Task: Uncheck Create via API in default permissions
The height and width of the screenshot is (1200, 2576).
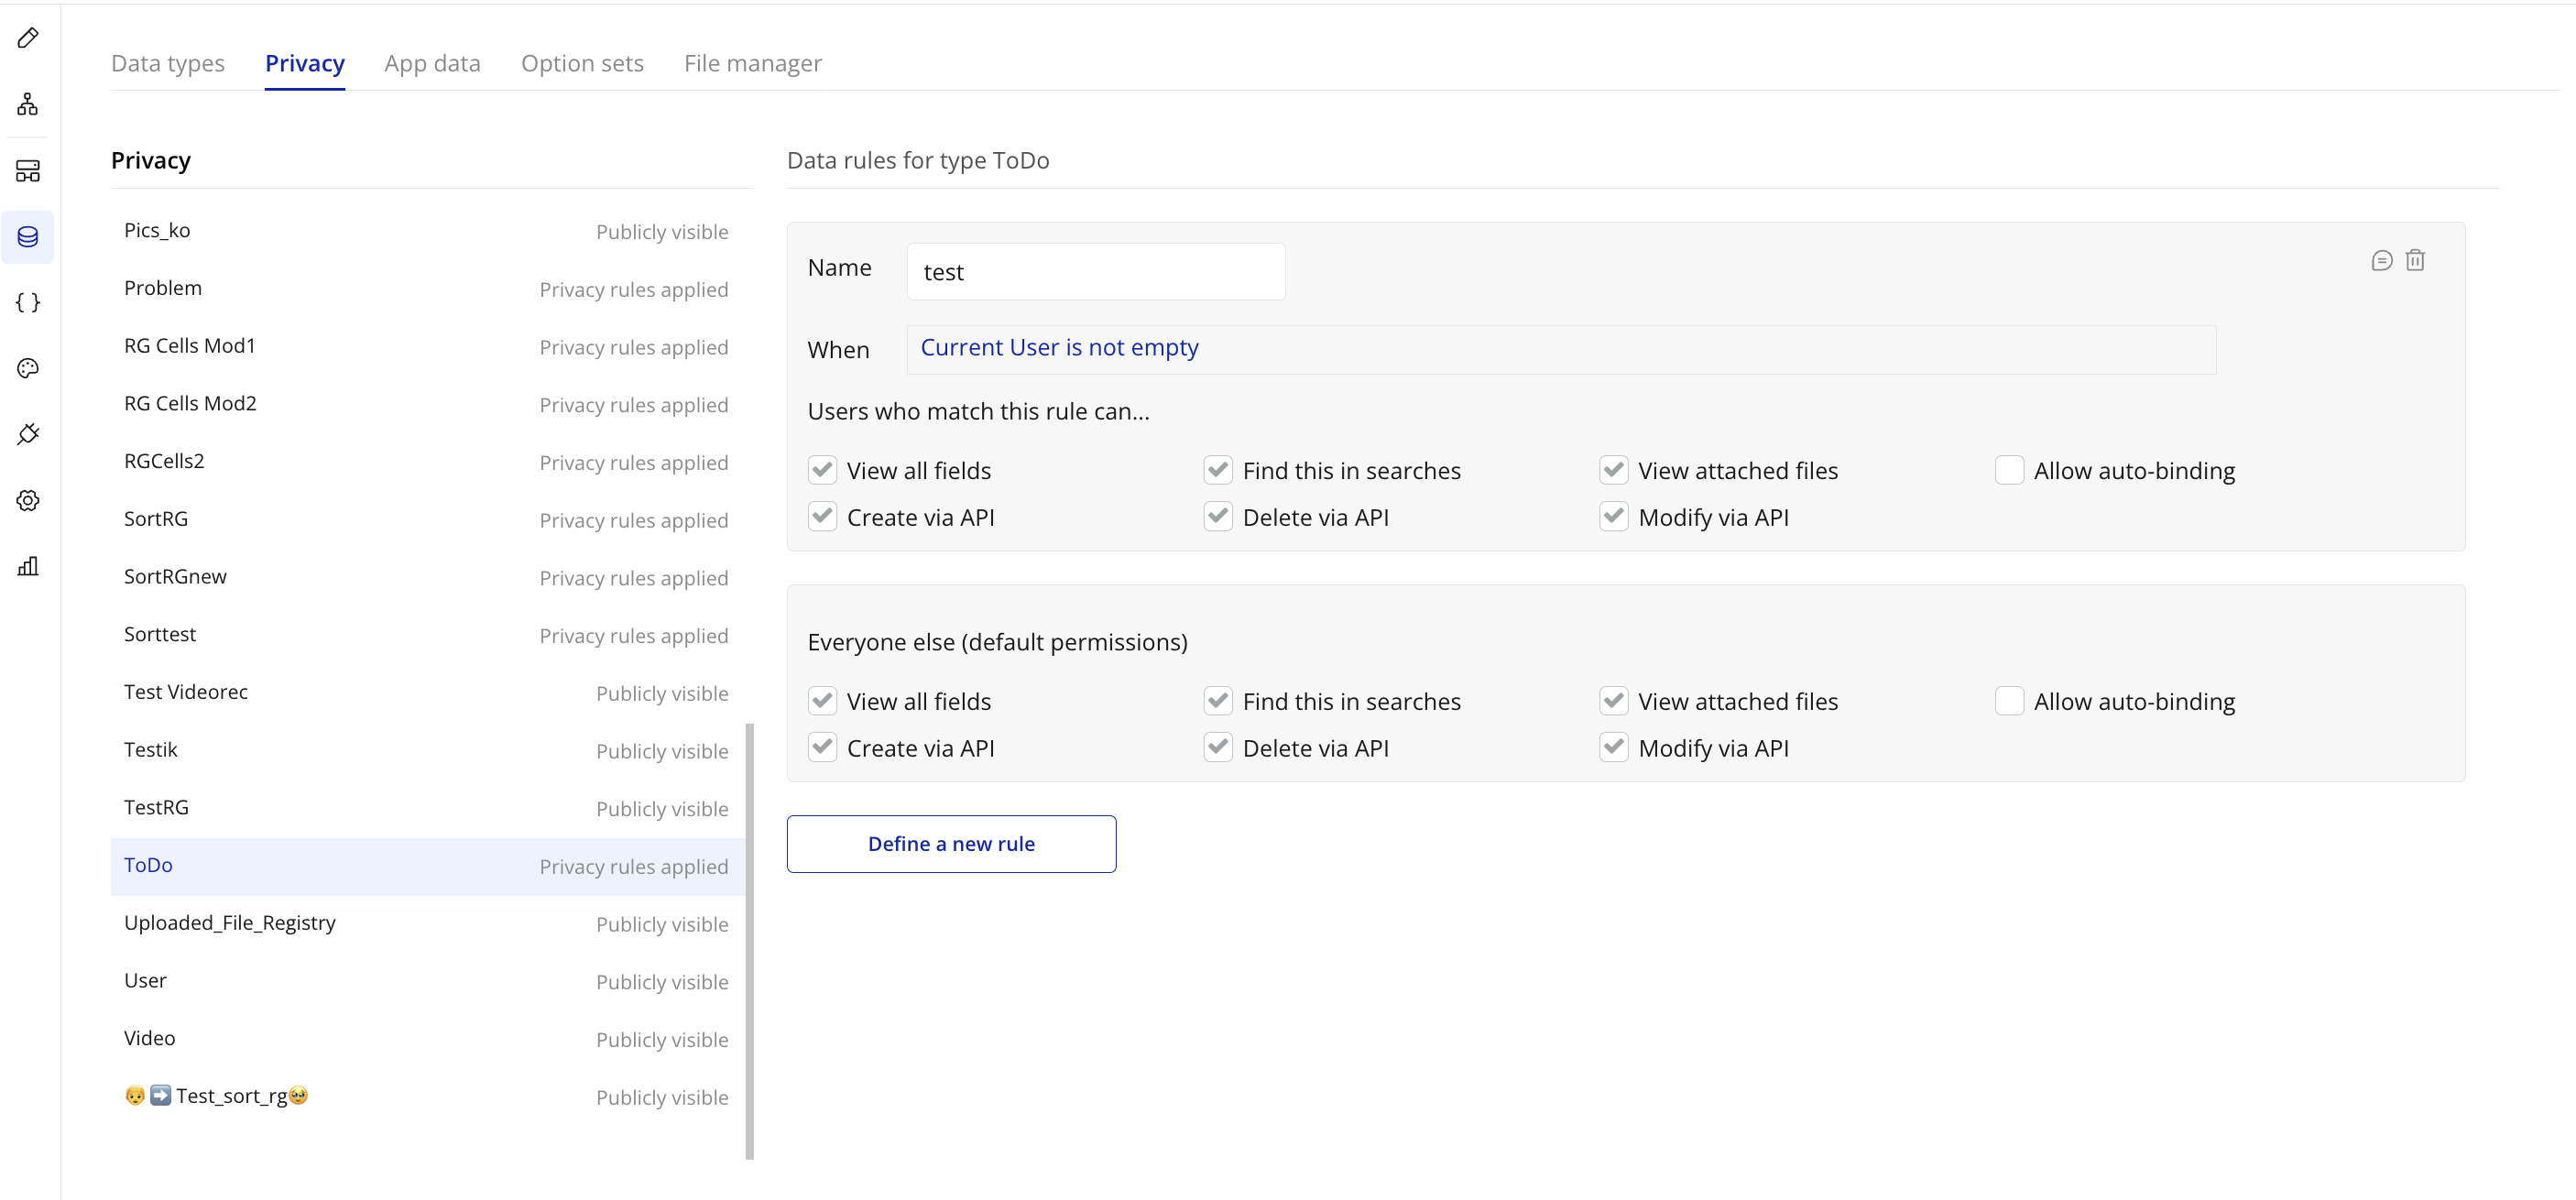Action: tap(822, 747)
